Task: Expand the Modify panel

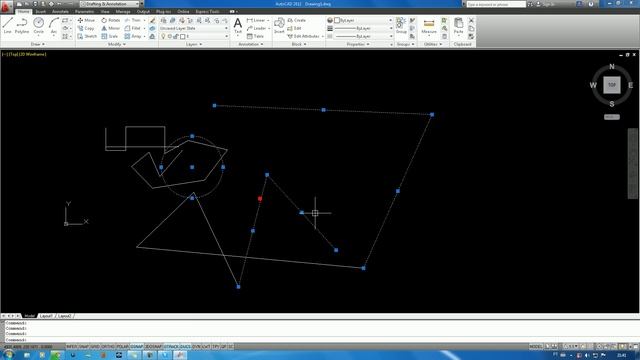Action: click(x=117, y=44)
